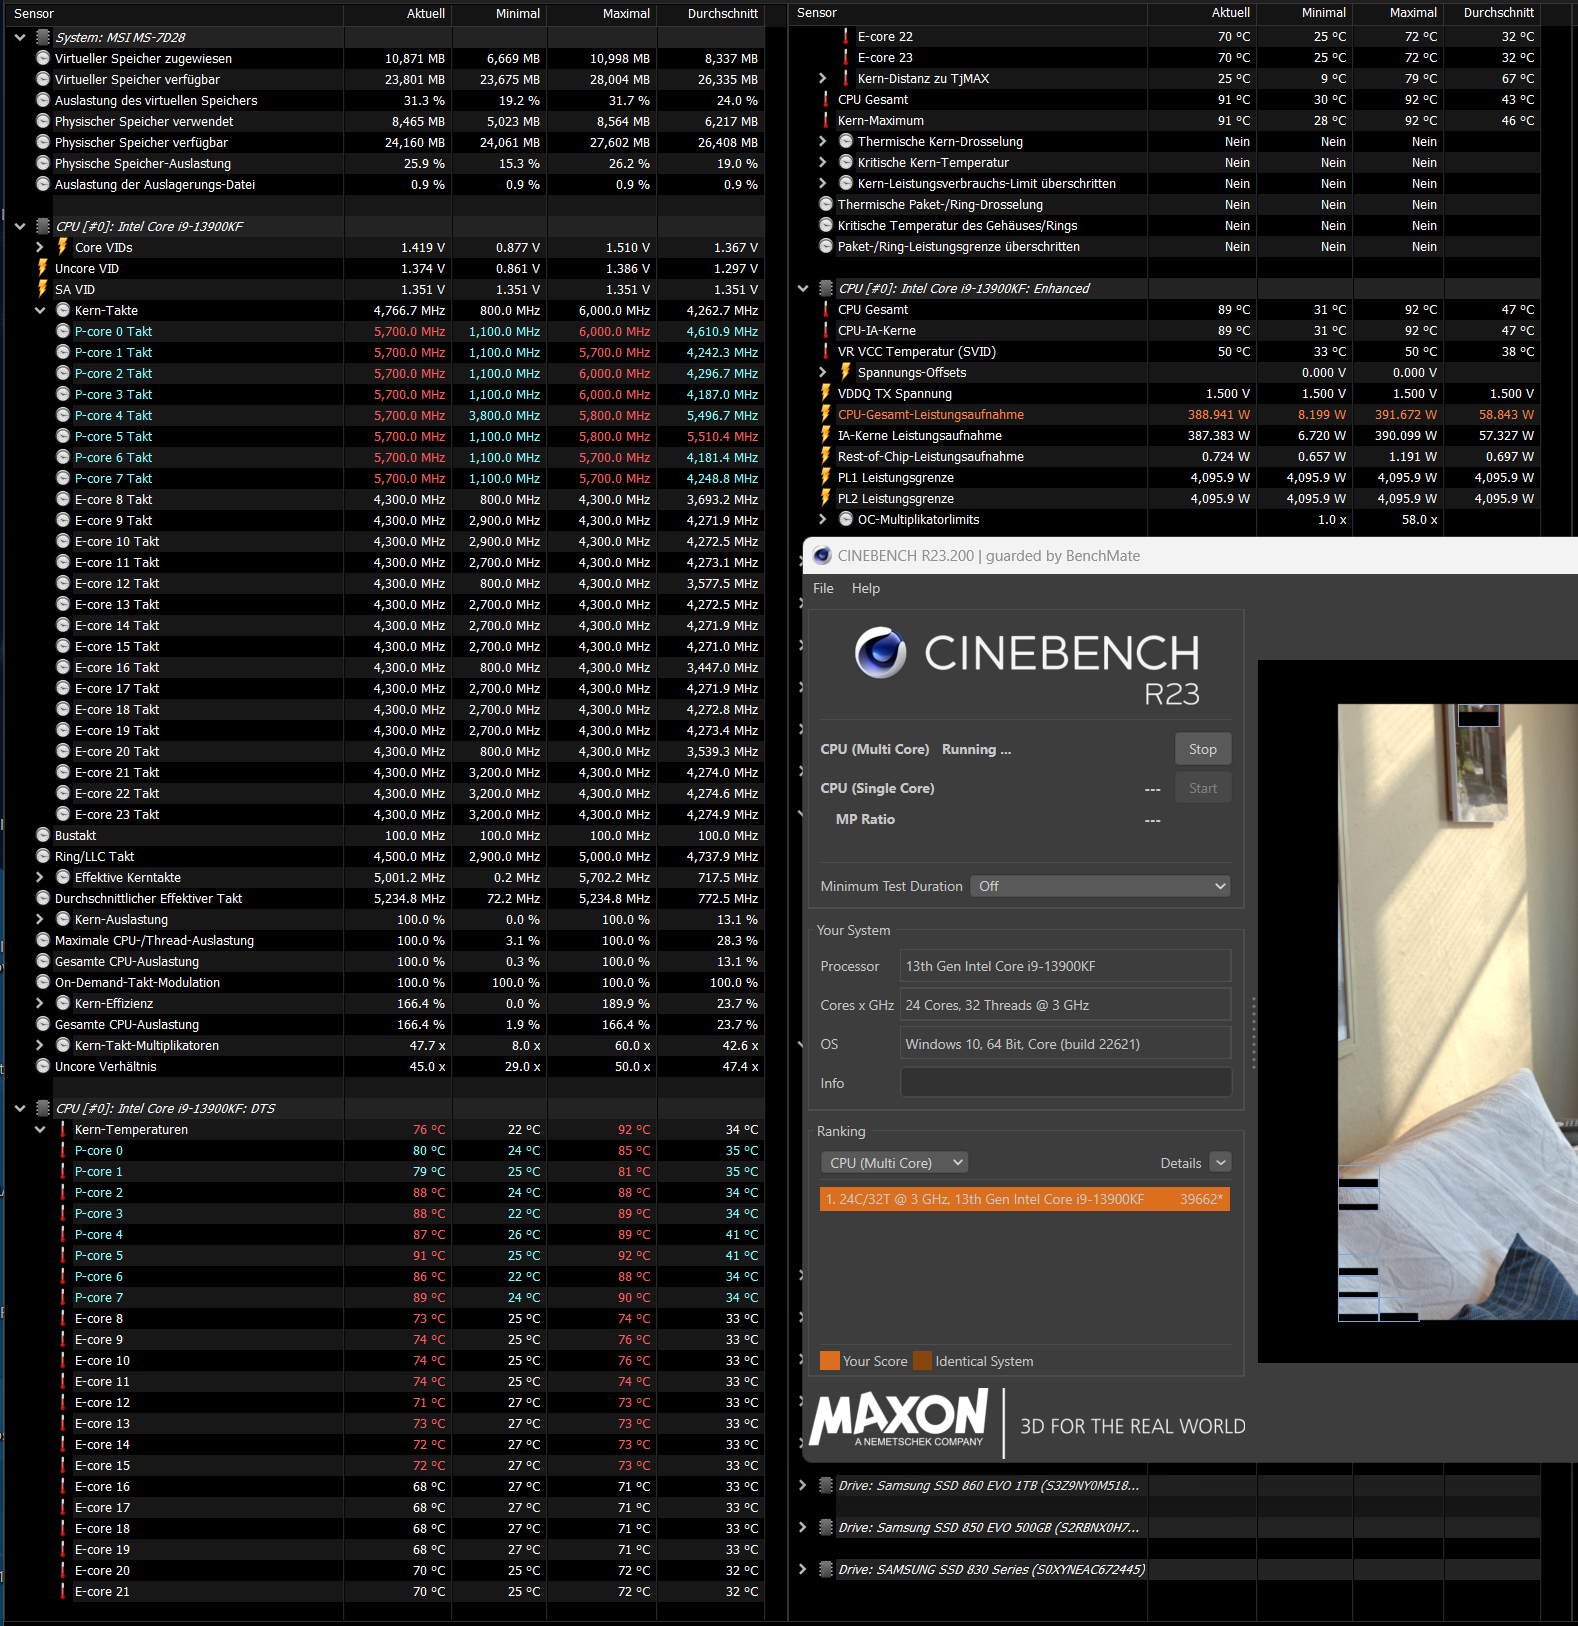Viewport: 1578px width, 1626px height.
Task: Expand the Kern-Effizienz row
Action: click(x=40, y=1003)
